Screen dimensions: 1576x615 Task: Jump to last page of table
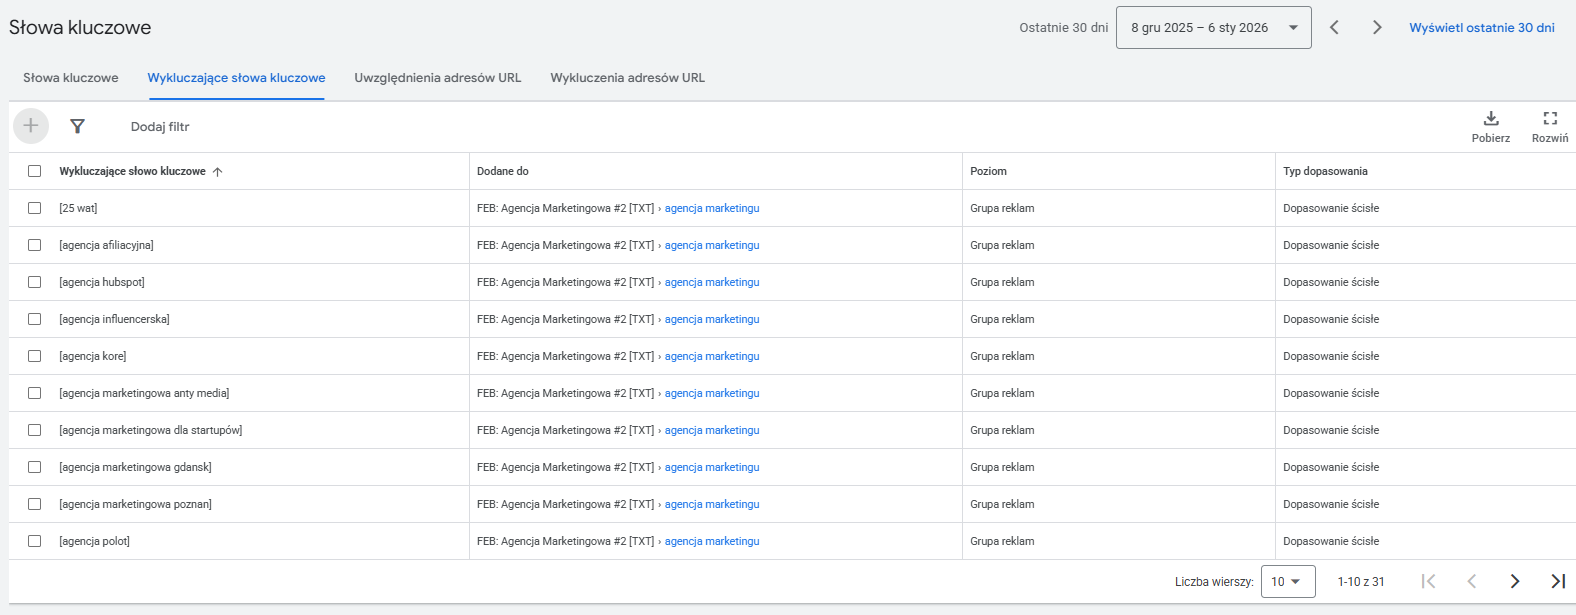1557,581
